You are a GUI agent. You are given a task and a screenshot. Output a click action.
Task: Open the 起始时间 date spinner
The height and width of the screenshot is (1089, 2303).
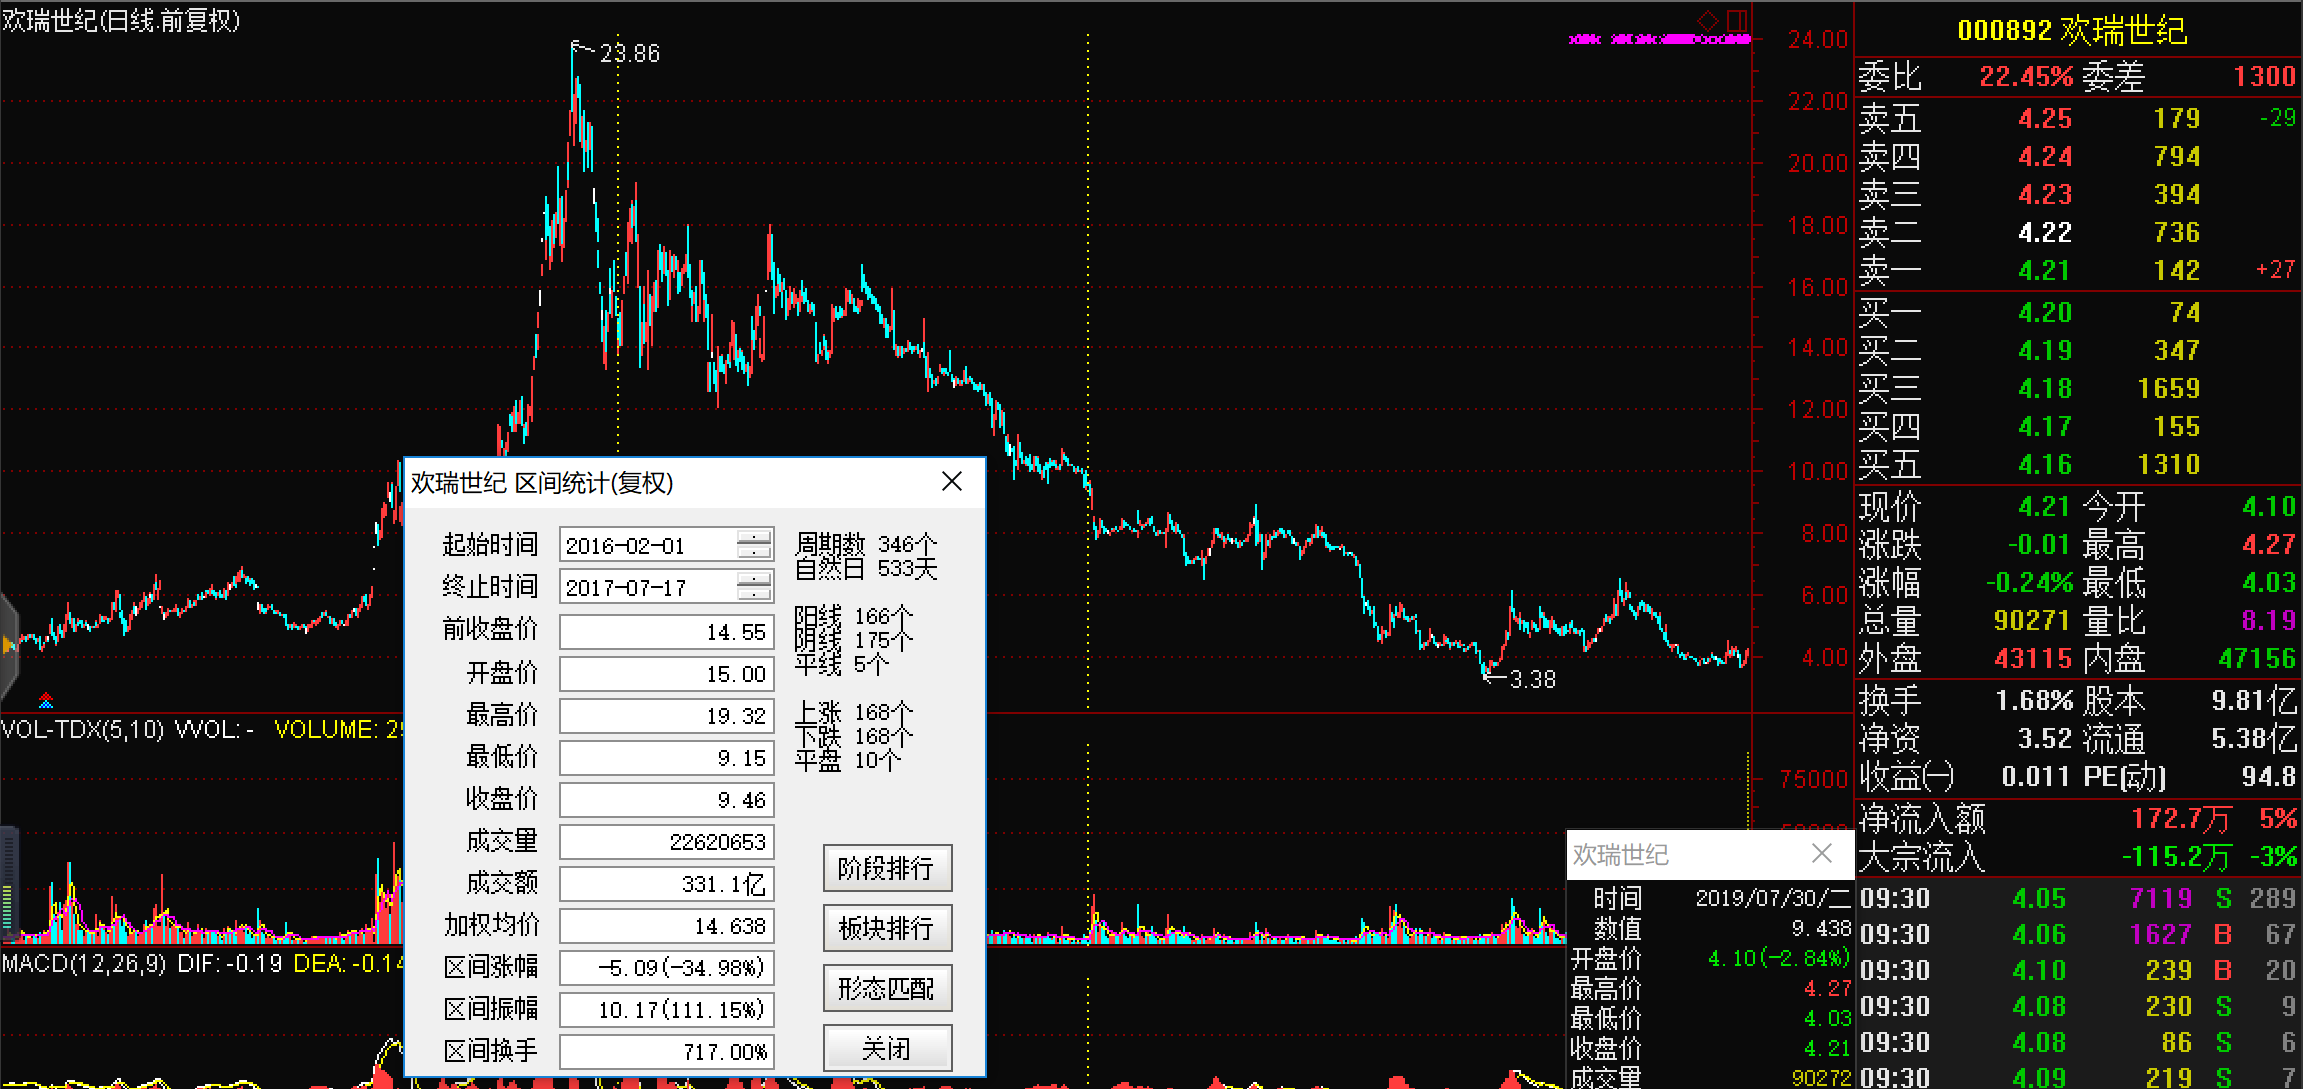tap(754, 545)
